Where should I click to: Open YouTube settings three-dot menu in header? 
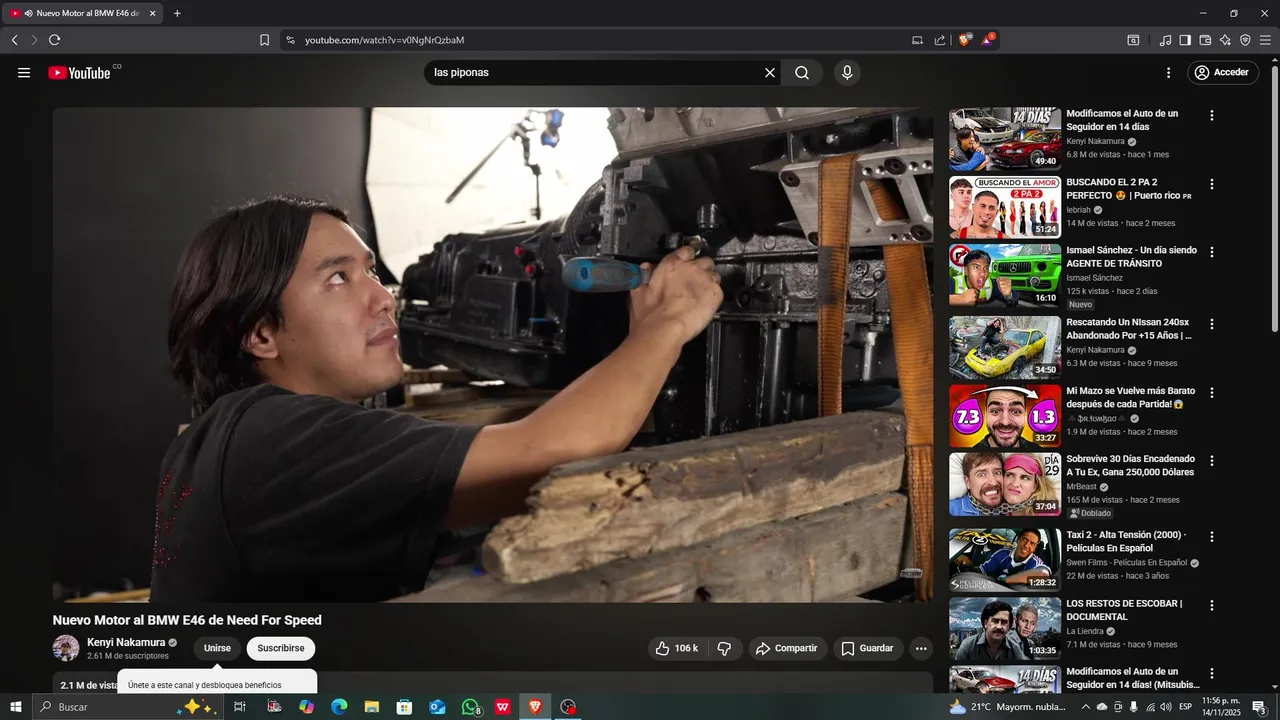click(1168, 73)
